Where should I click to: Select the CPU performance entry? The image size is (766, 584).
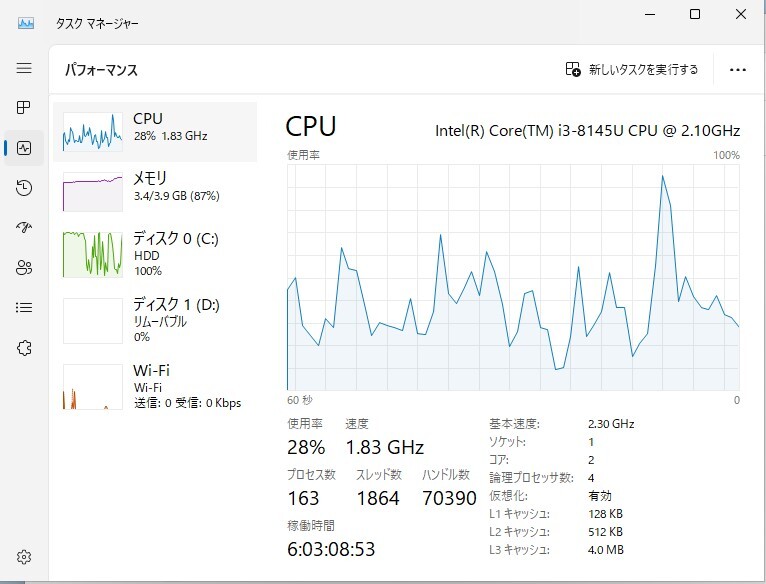click(x=155, y=131)
